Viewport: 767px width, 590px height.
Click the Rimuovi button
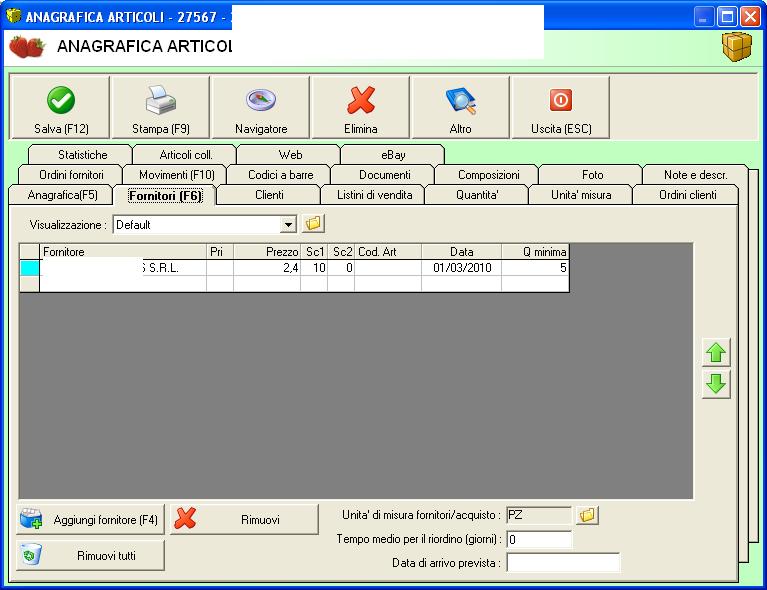(x=244, y=520)
